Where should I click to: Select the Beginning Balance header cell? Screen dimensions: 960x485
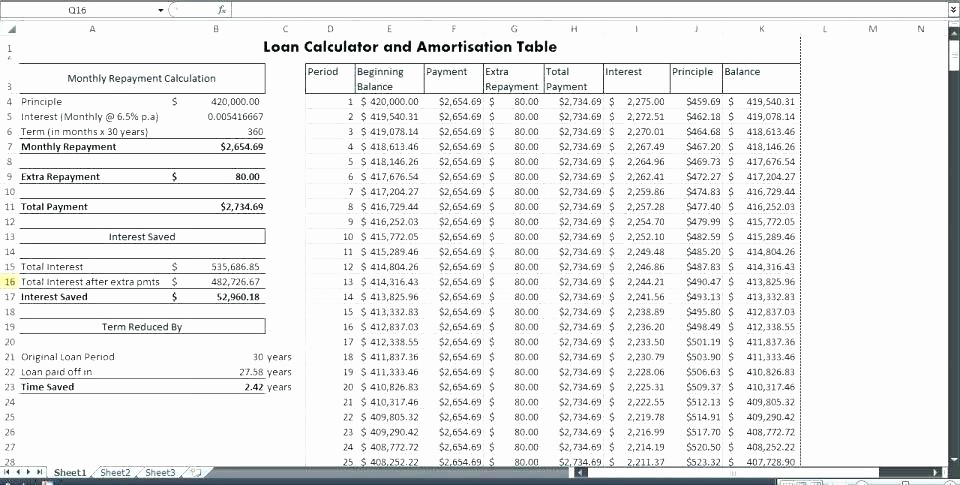pos(389,78)
